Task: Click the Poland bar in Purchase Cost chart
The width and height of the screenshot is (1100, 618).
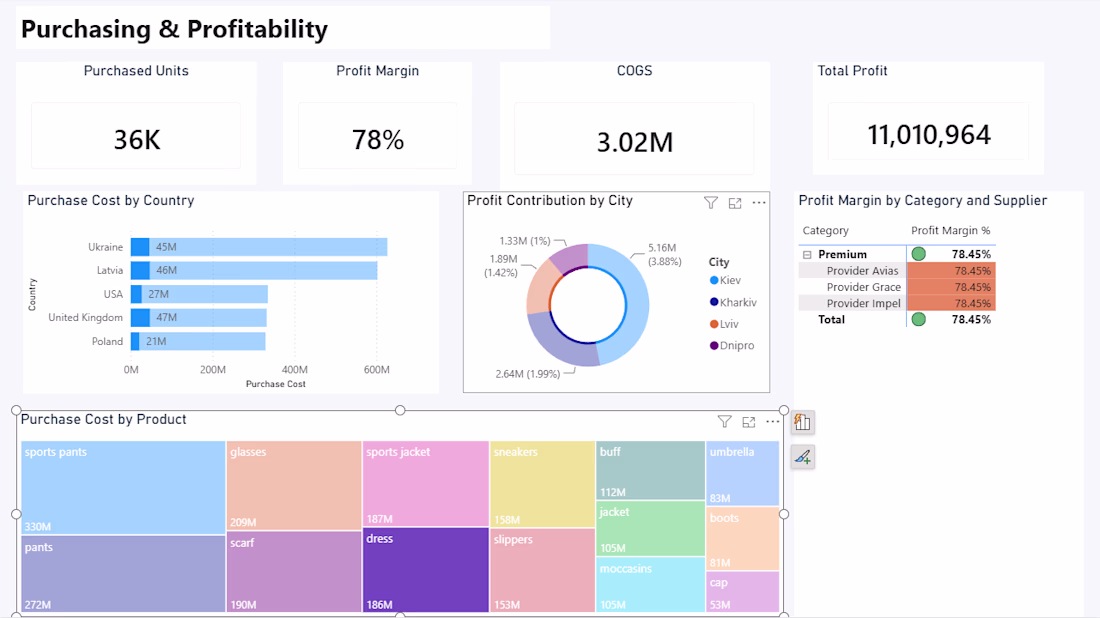Action: (198, 341)
